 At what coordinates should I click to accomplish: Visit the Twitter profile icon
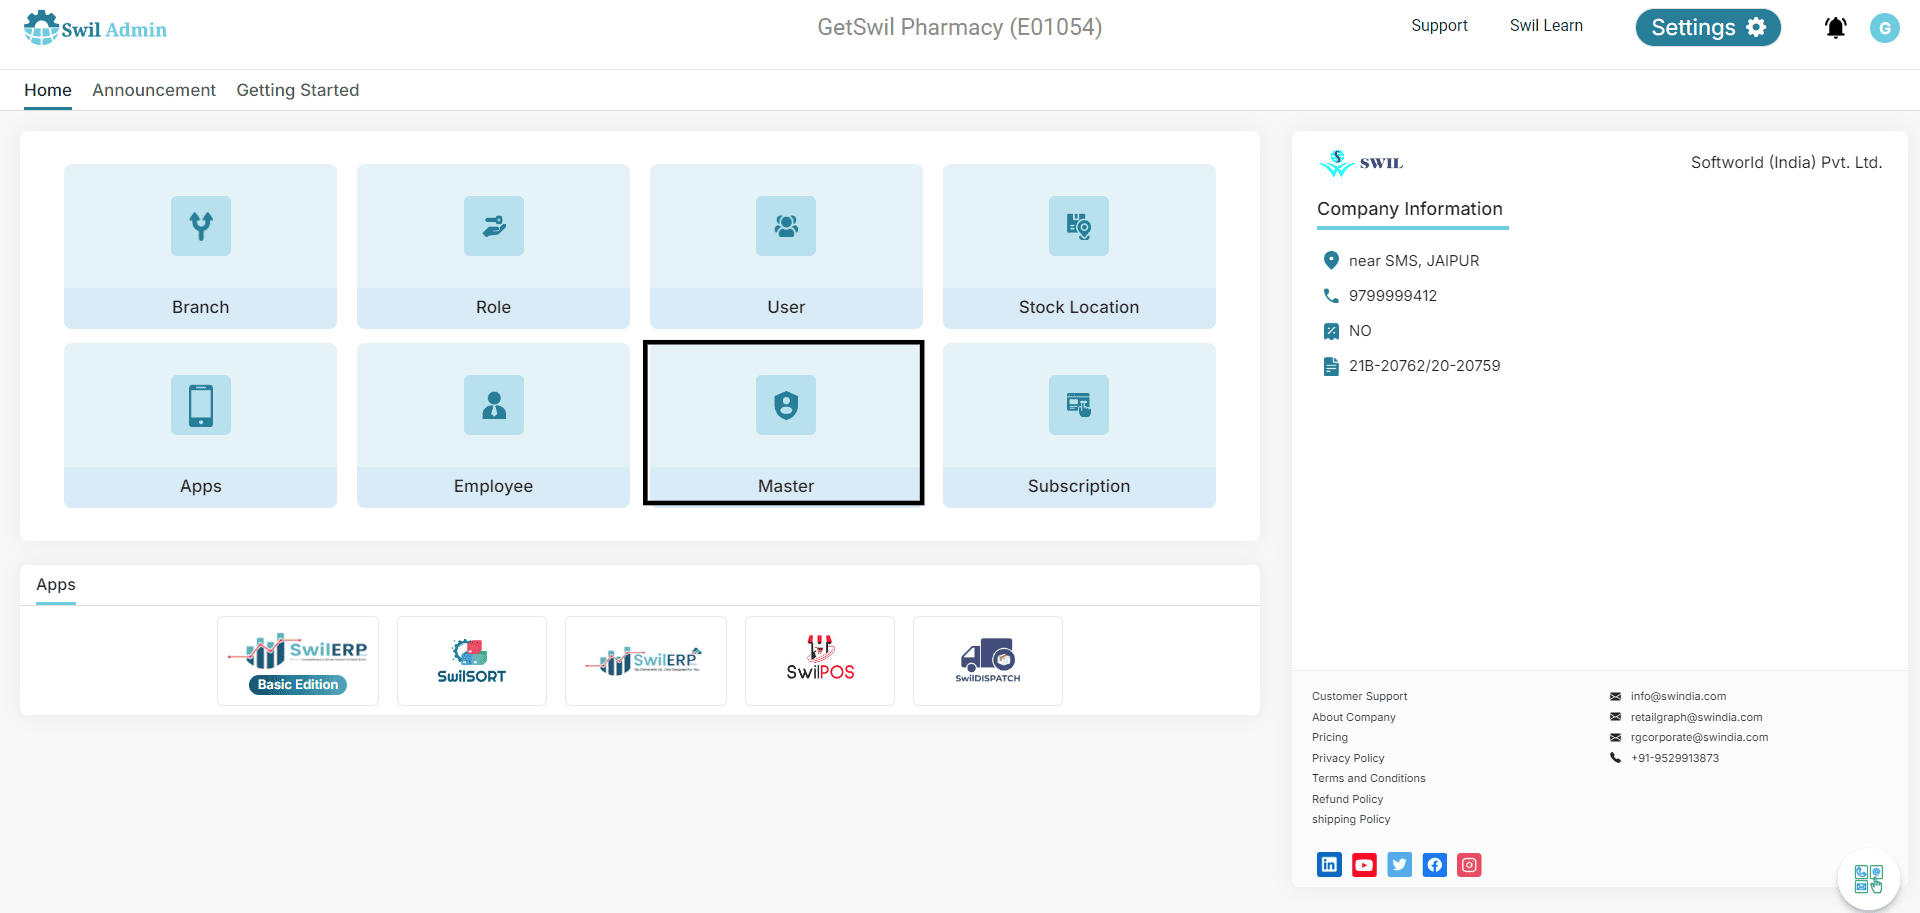[1400, 864]
